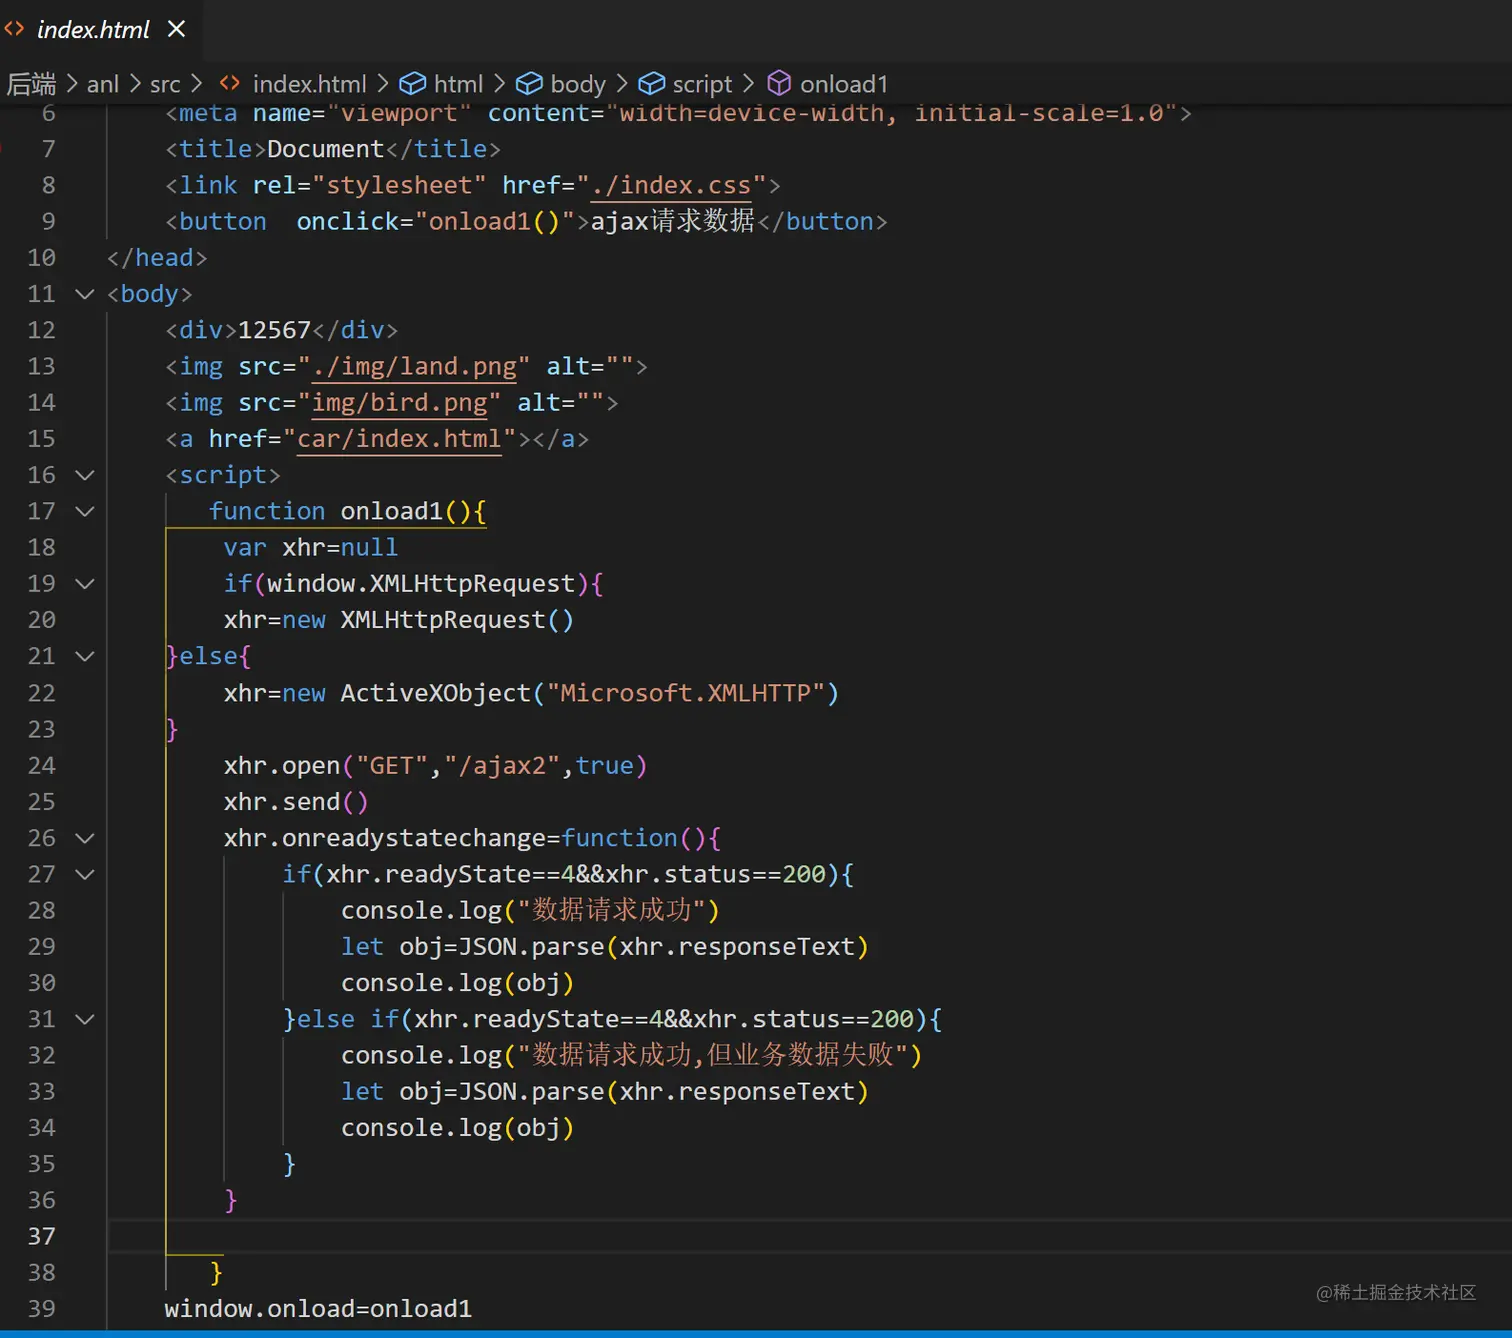The image size is (1512, 1338).
Task: Open the 后端 breadcrumb folder
Action: tap(31, 84)
